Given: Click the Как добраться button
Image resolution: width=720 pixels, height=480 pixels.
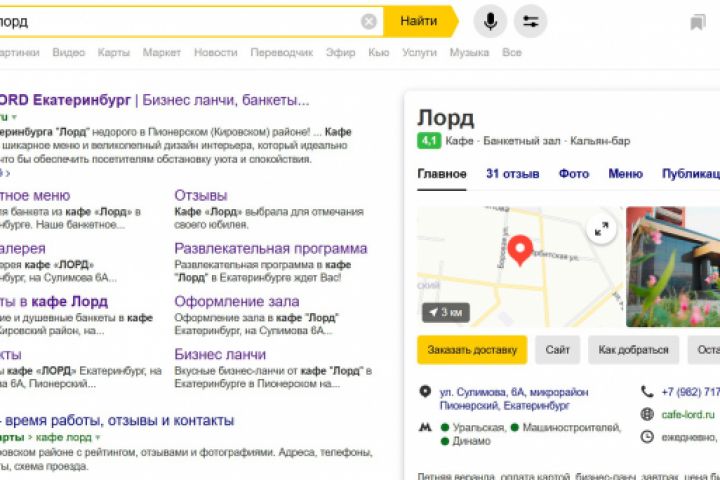Looking at the screenshot, I should [633, 350].
